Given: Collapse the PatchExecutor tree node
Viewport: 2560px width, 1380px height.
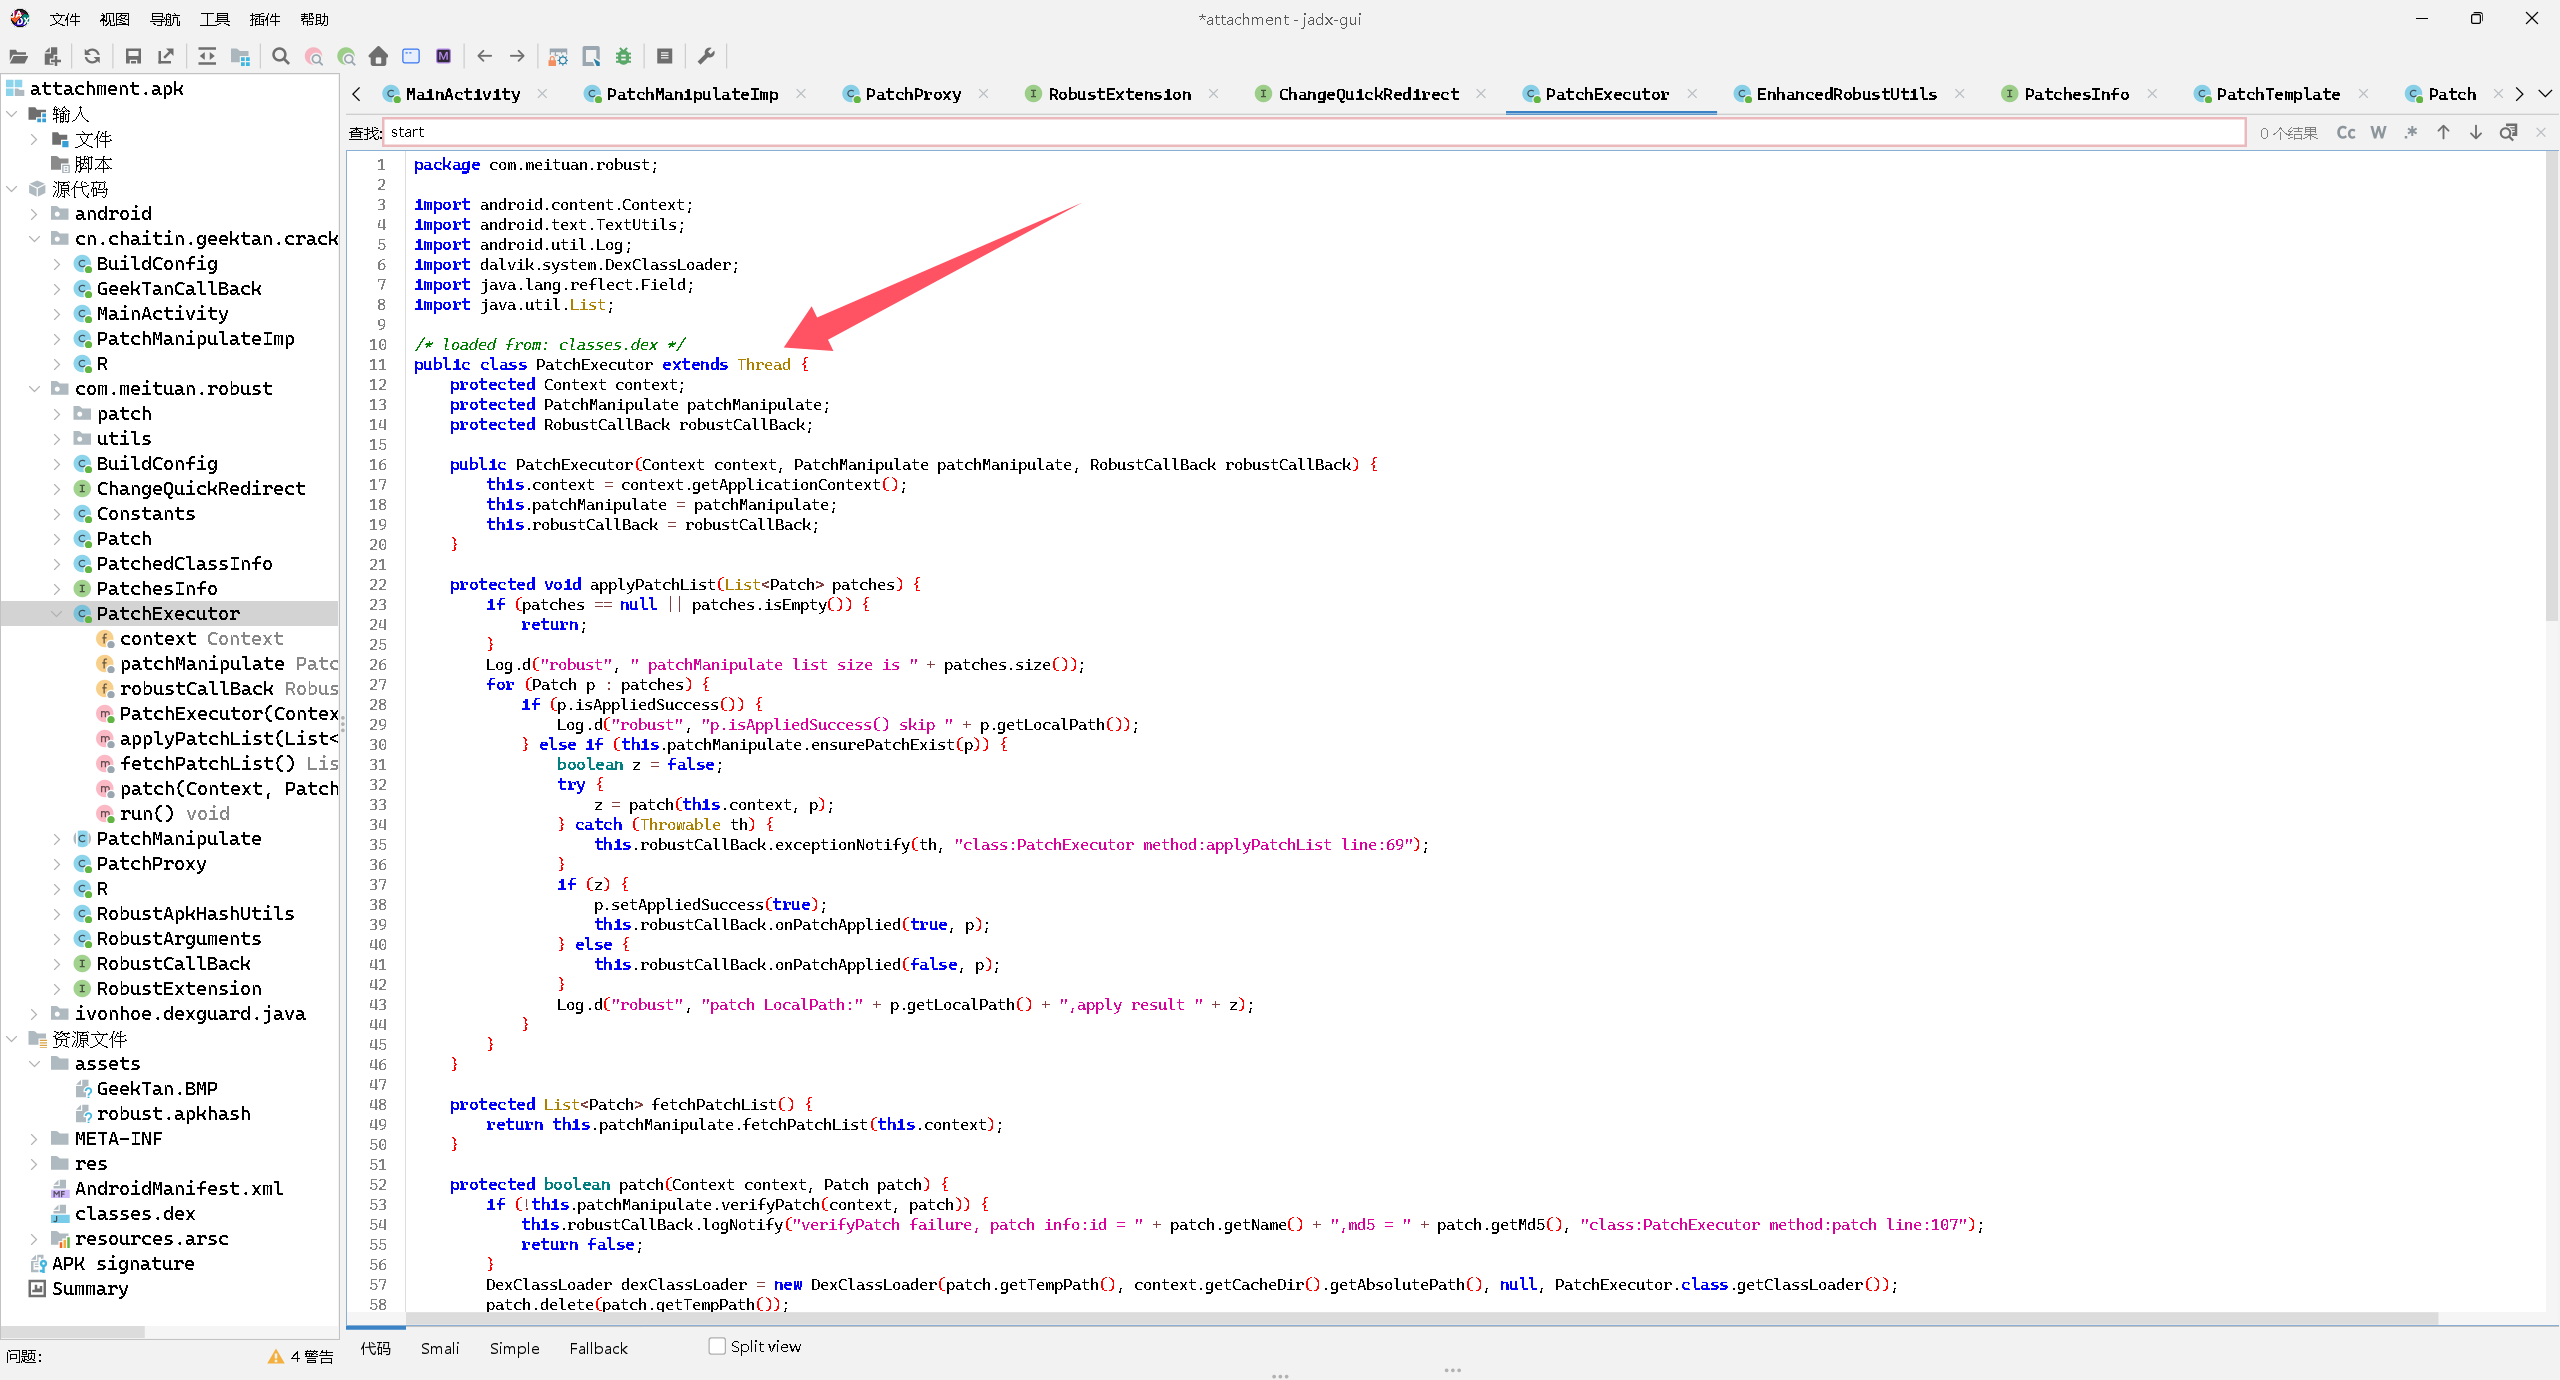Looking at the screenshot, I should (x=57, y=614).
